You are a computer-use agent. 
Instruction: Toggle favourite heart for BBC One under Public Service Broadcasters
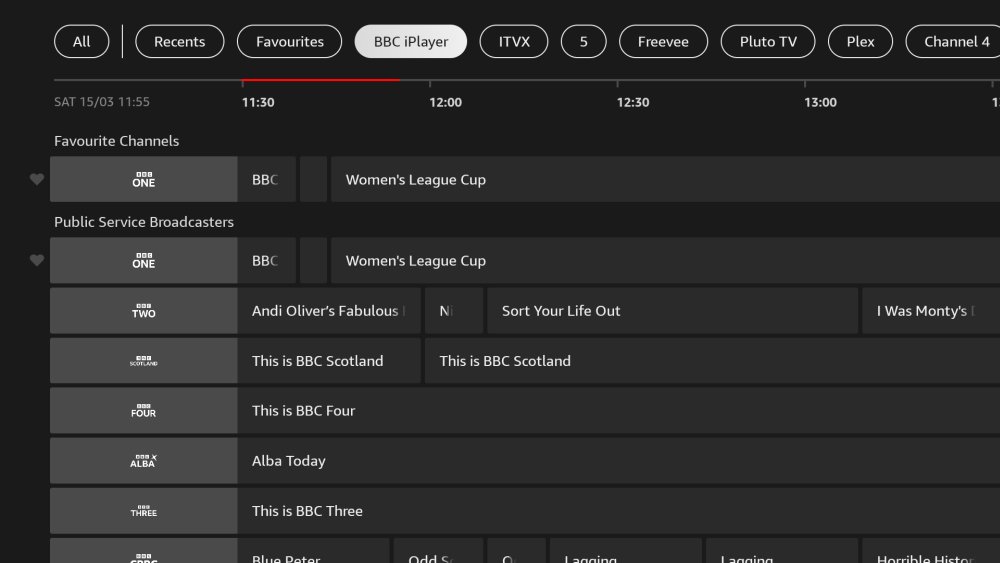tap(37, 261)
